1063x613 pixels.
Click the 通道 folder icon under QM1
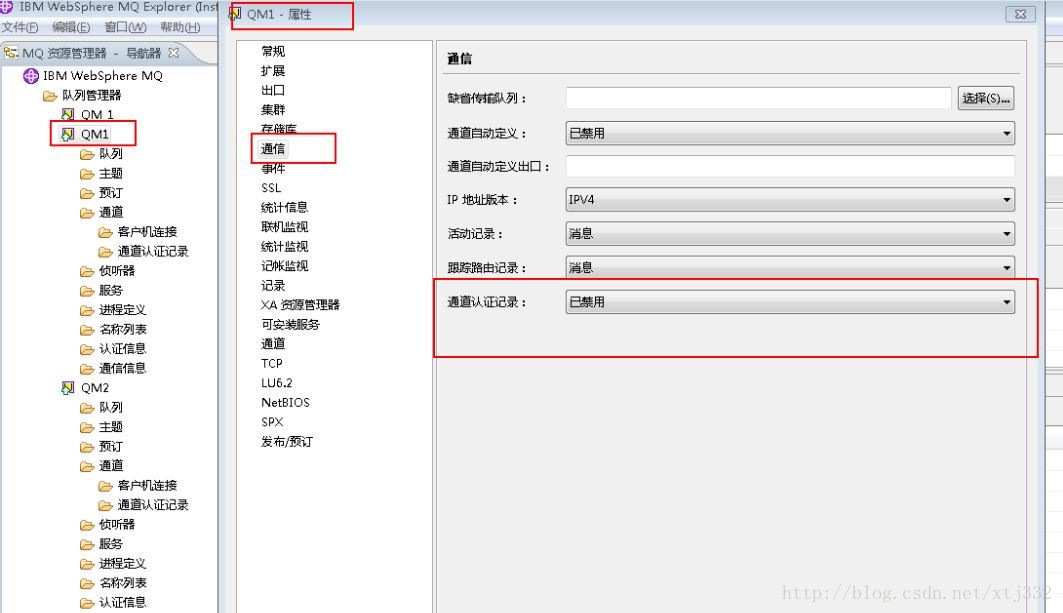(x=87, y=213)
